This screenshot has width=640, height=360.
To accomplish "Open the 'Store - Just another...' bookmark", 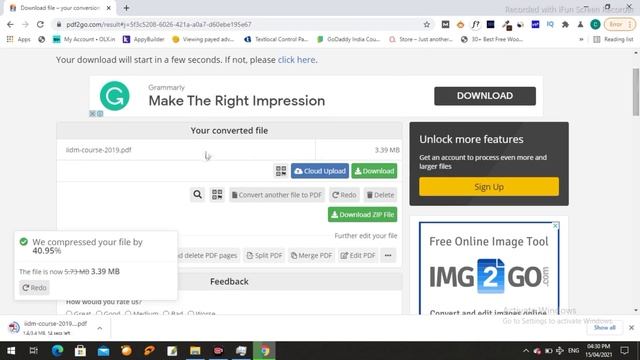I will point(421,40).
